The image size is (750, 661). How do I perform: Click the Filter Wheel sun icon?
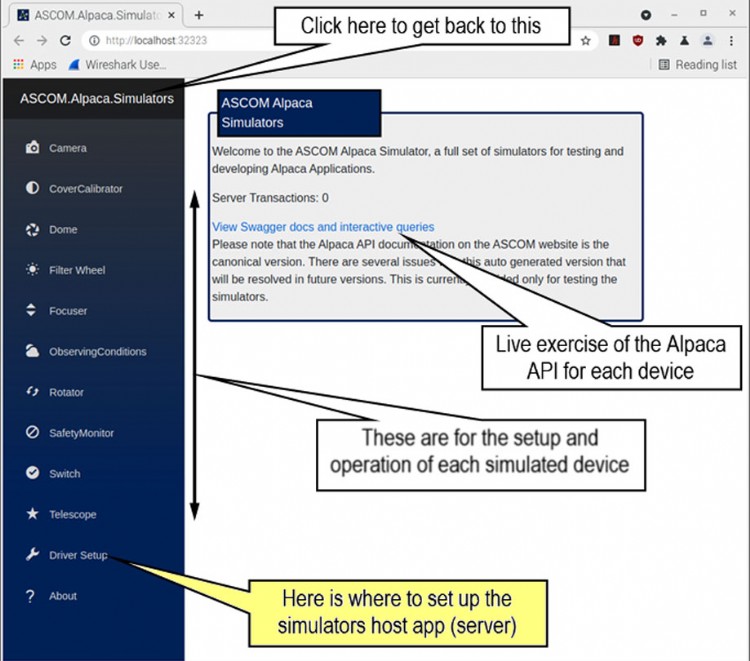(33, 269)
